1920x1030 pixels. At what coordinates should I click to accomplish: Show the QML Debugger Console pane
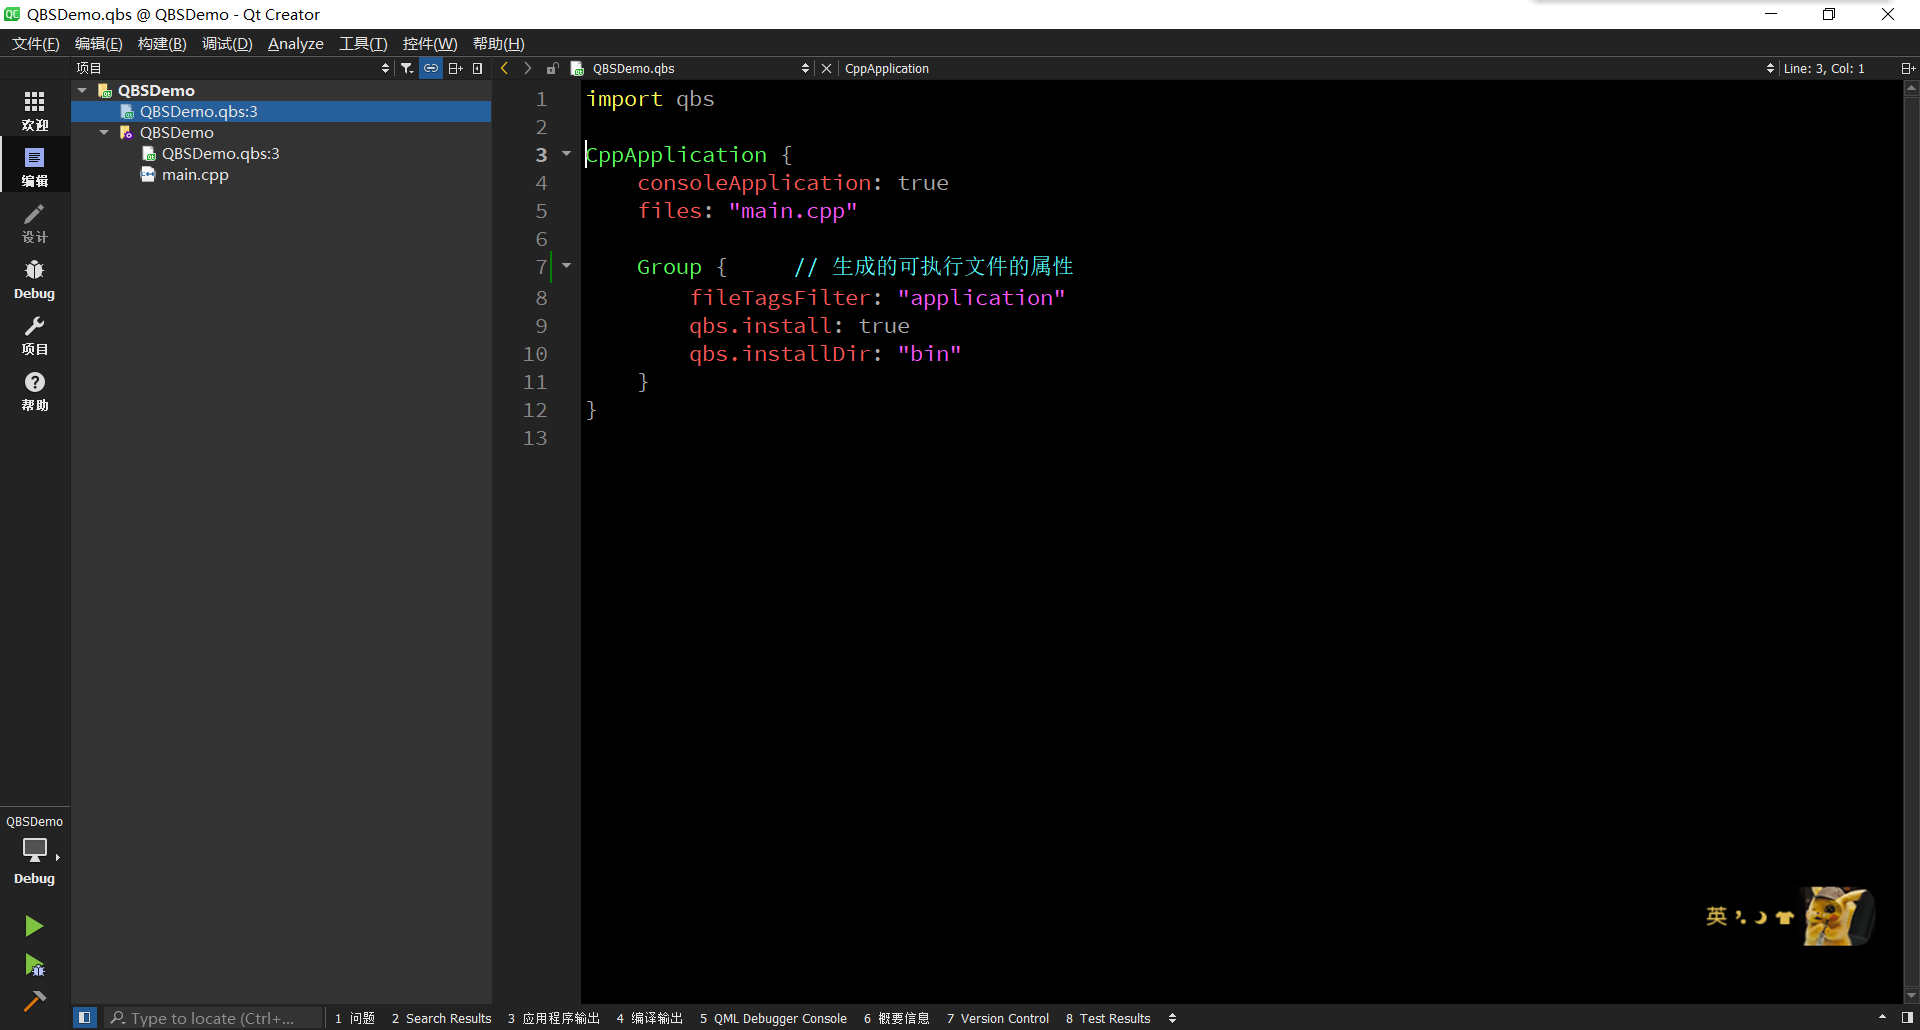click(x=774, y=1018)
